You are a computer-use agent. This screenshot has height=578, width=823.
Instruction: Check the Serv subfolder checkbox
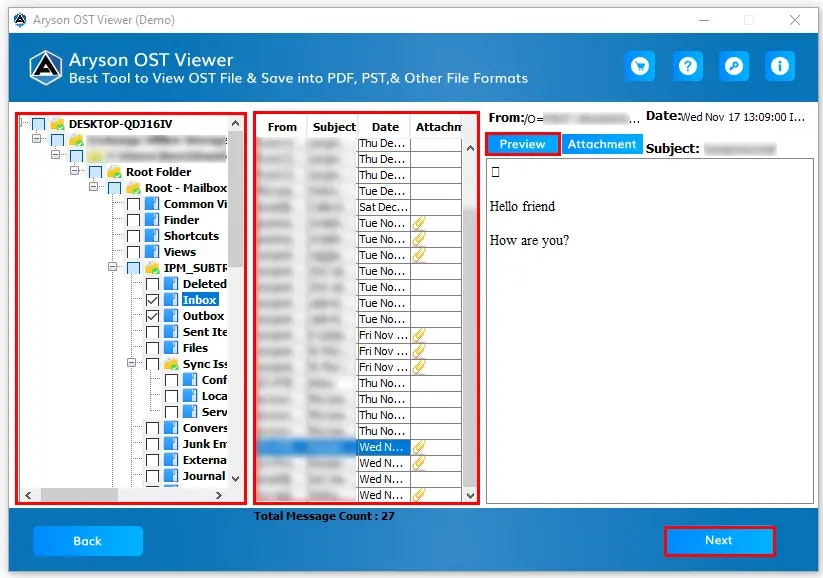click(172, 412)
